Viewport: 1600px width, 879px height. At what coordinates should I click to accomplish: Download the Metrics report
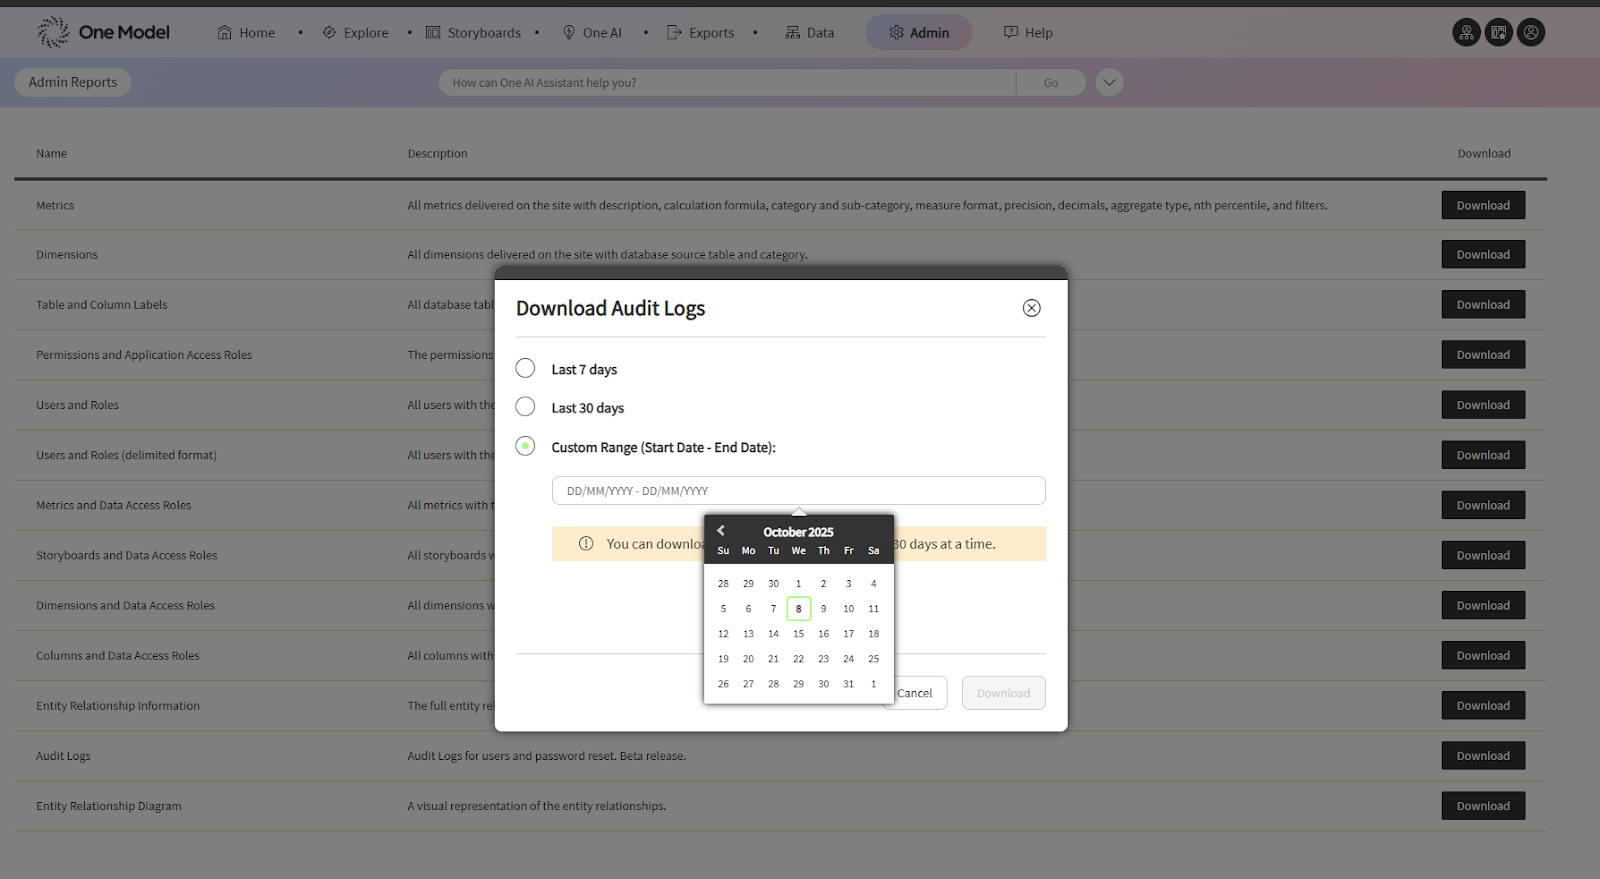1482,205
